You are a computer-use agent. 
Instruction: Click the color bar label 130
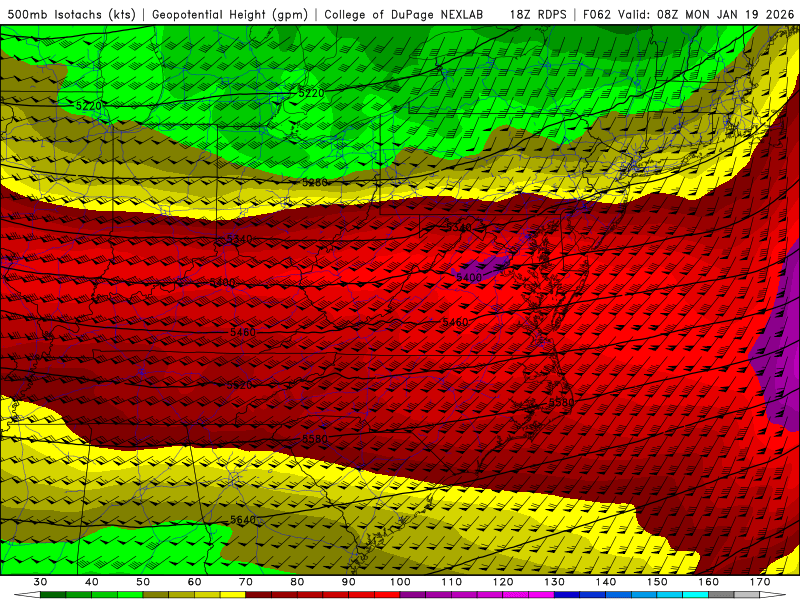click(554, 582)
